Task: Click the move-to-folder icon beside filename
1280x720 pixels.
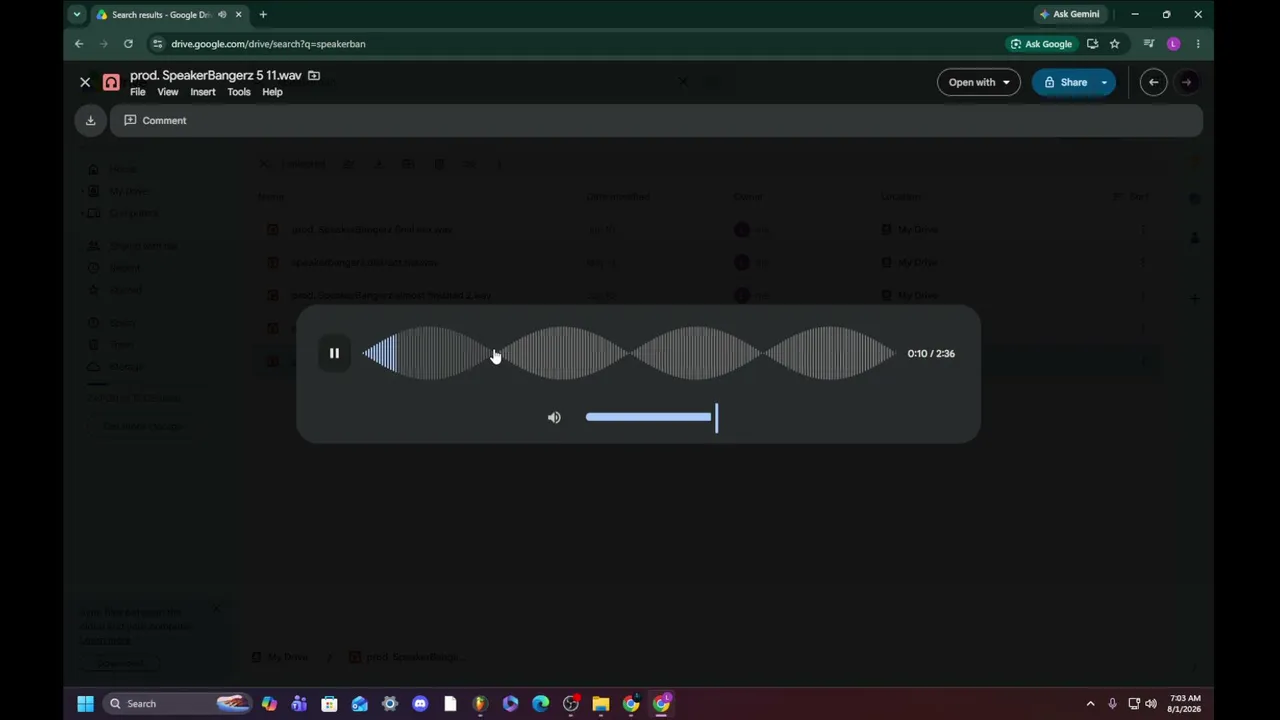Action: 314,75
